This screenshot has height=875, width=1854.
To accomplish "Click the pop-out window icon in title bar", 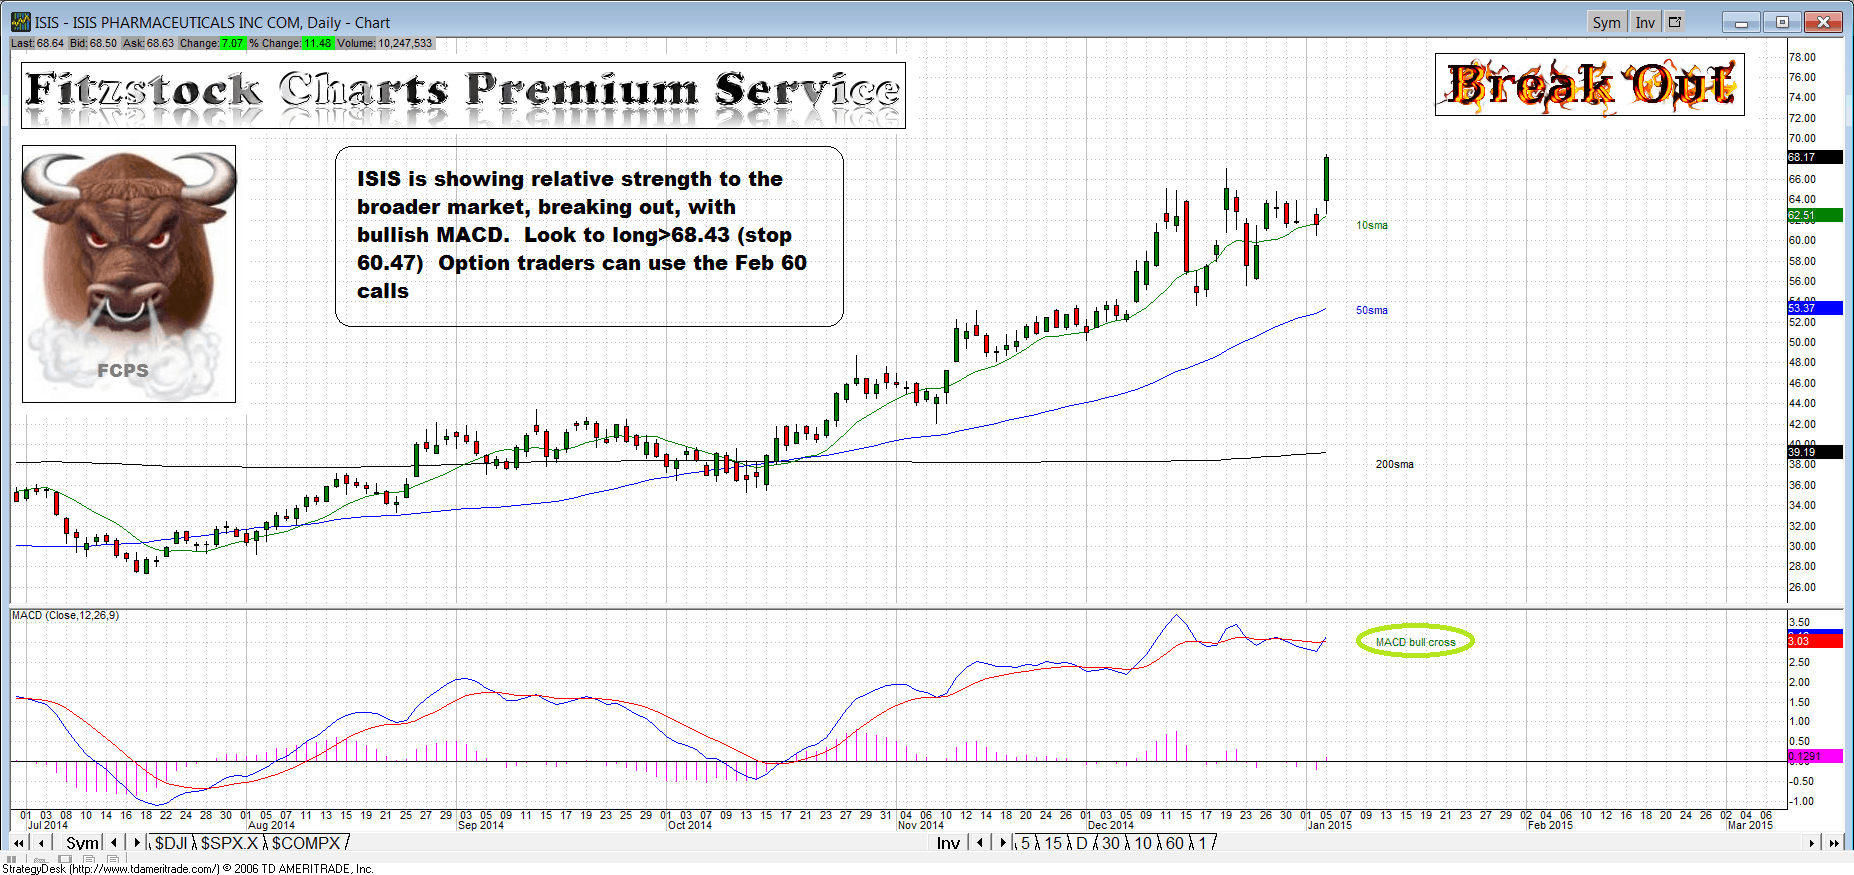I will tap(1675, 22).
